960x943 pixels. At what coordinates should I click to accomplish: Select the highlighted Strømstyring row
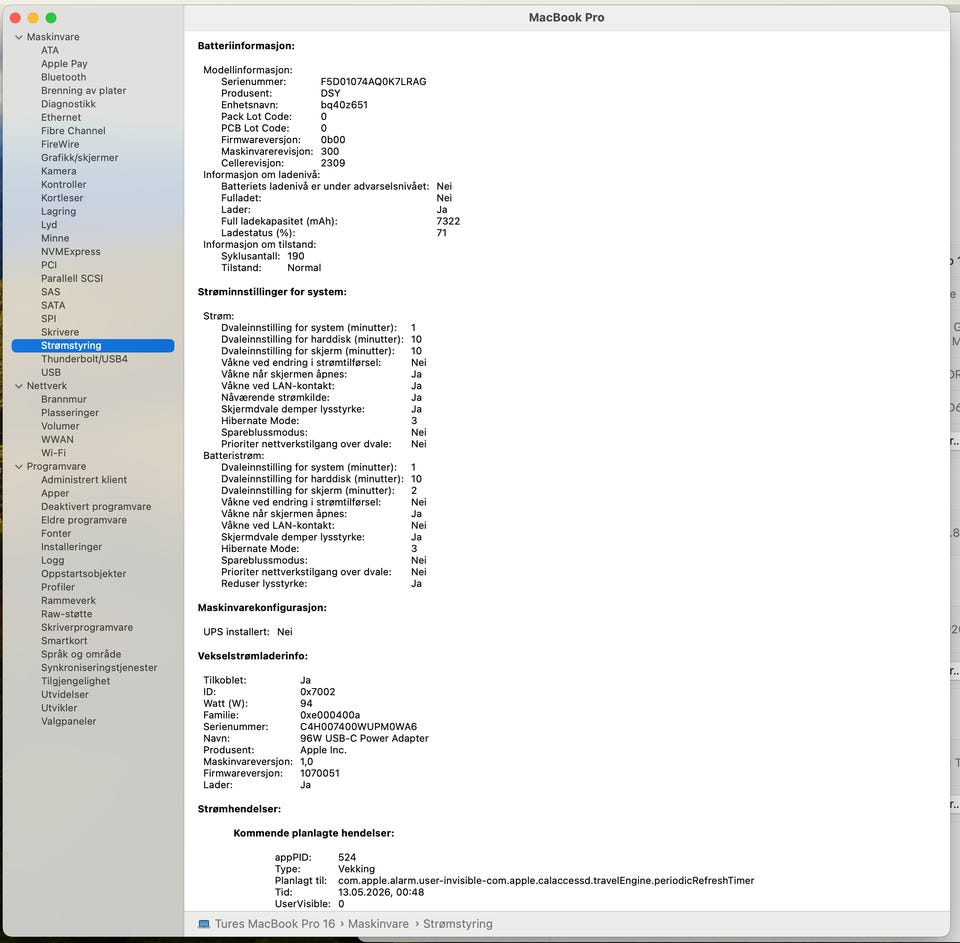coord(93,346)
